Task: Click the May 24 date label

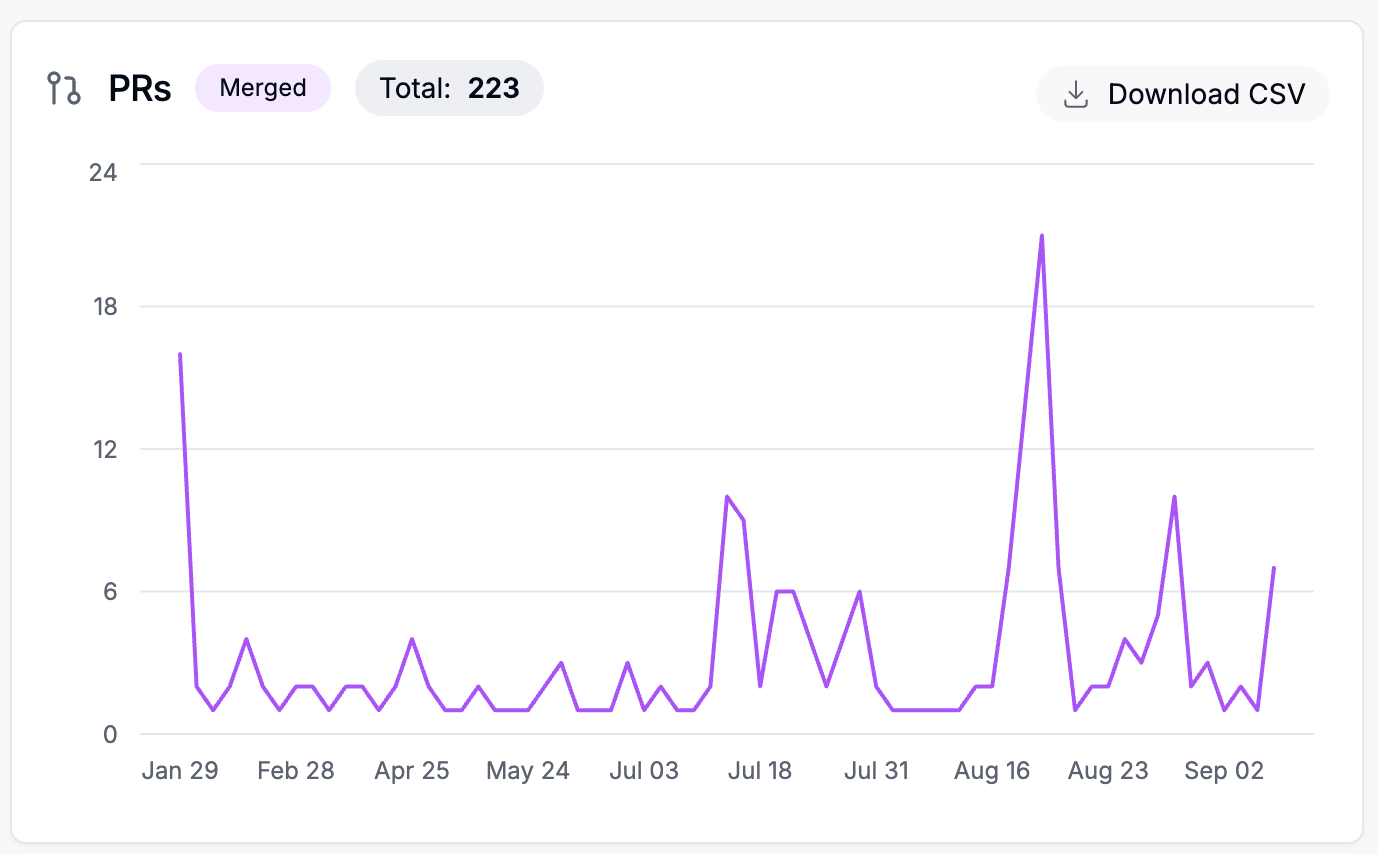Action: pyautogui.click(x=528, y=771)
